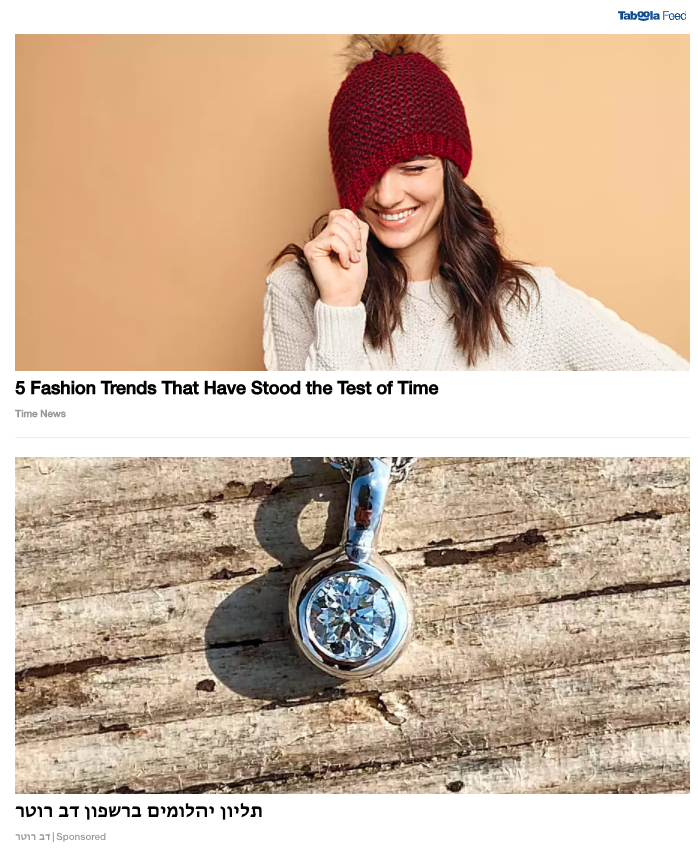This screenshot has width=698, height=851.
Task: Click the woman's smiling face
Action: point(402,195)
